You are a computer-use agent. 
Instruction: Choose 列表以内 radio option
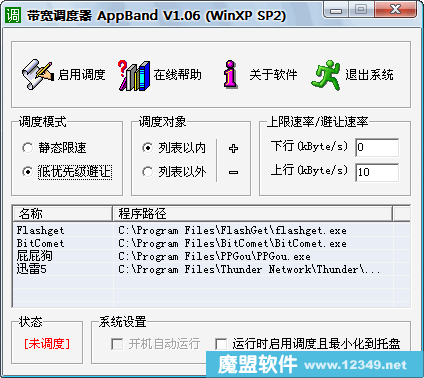147,148
